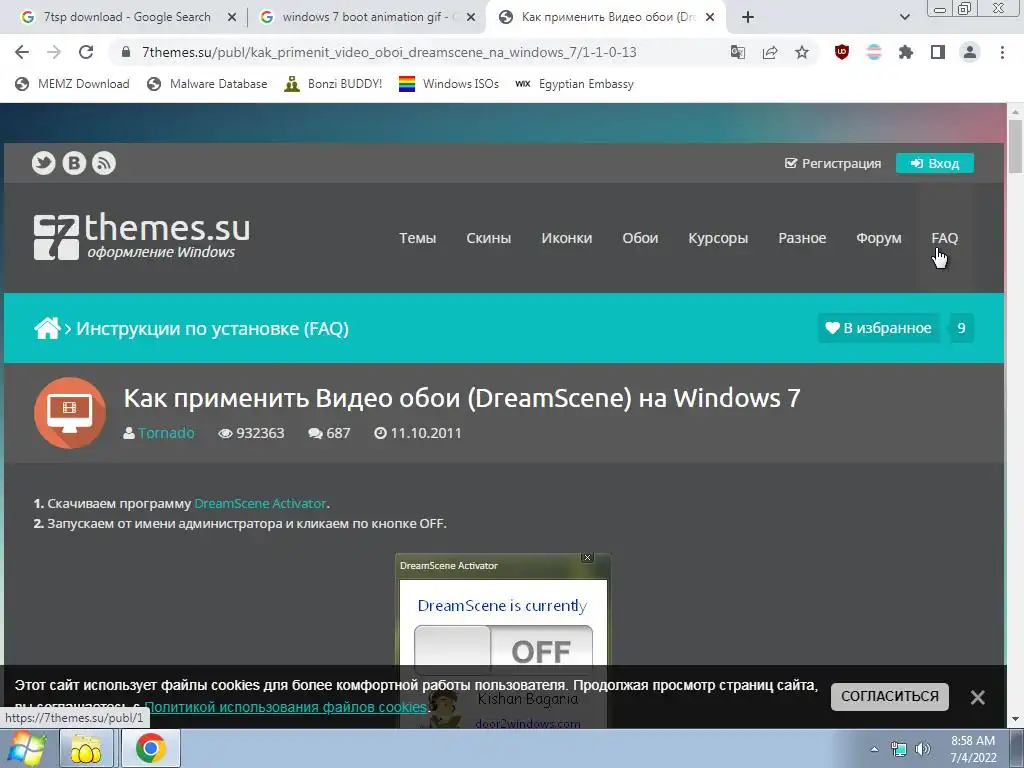Click the orange monitor article icon

click(70, 413)
